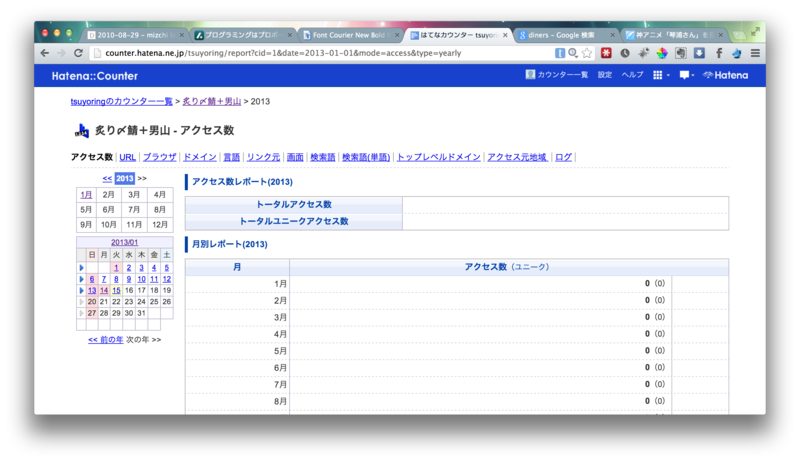This screenshot has width=800, height=462.
Task: Click the user avatar next to カウンター一覧
Action: 530,75
